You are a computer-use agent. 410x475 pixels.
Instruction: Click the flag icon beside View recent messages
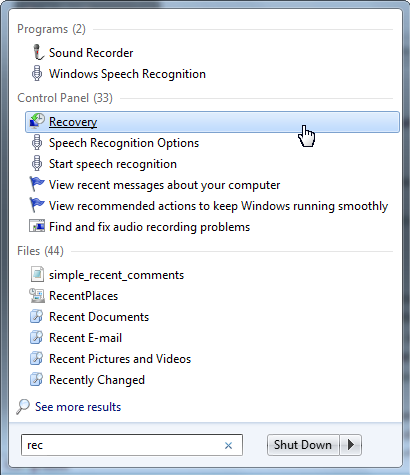tap(37, 184)
